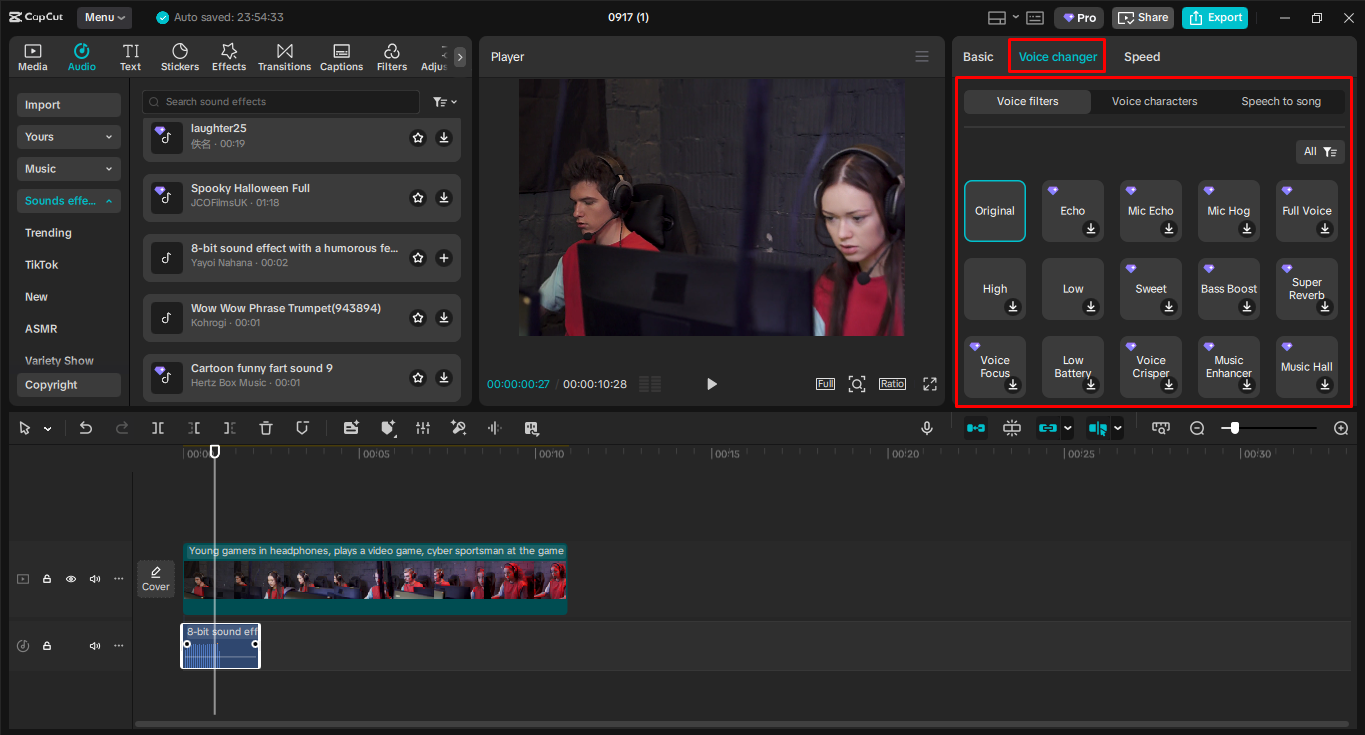
Task: Open the Transitions panel
Action: [284, 56]
